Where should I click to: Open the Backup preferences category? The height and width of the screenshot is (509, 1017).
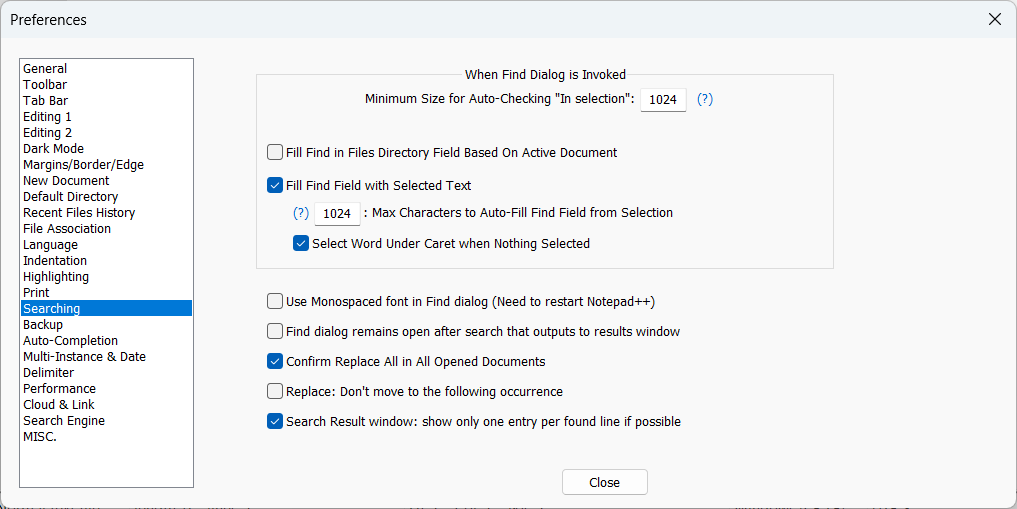point(43,324)
